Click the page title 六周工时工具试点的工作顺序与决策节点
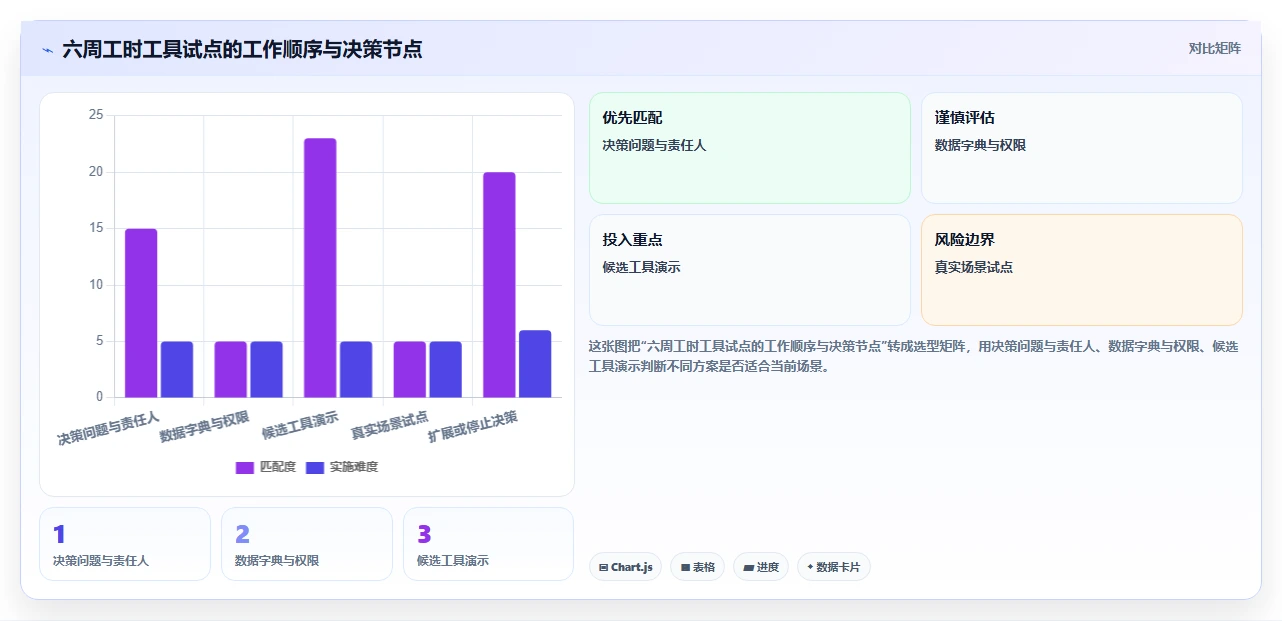Viewport: 1282px width, 621px height. [242, 49]
